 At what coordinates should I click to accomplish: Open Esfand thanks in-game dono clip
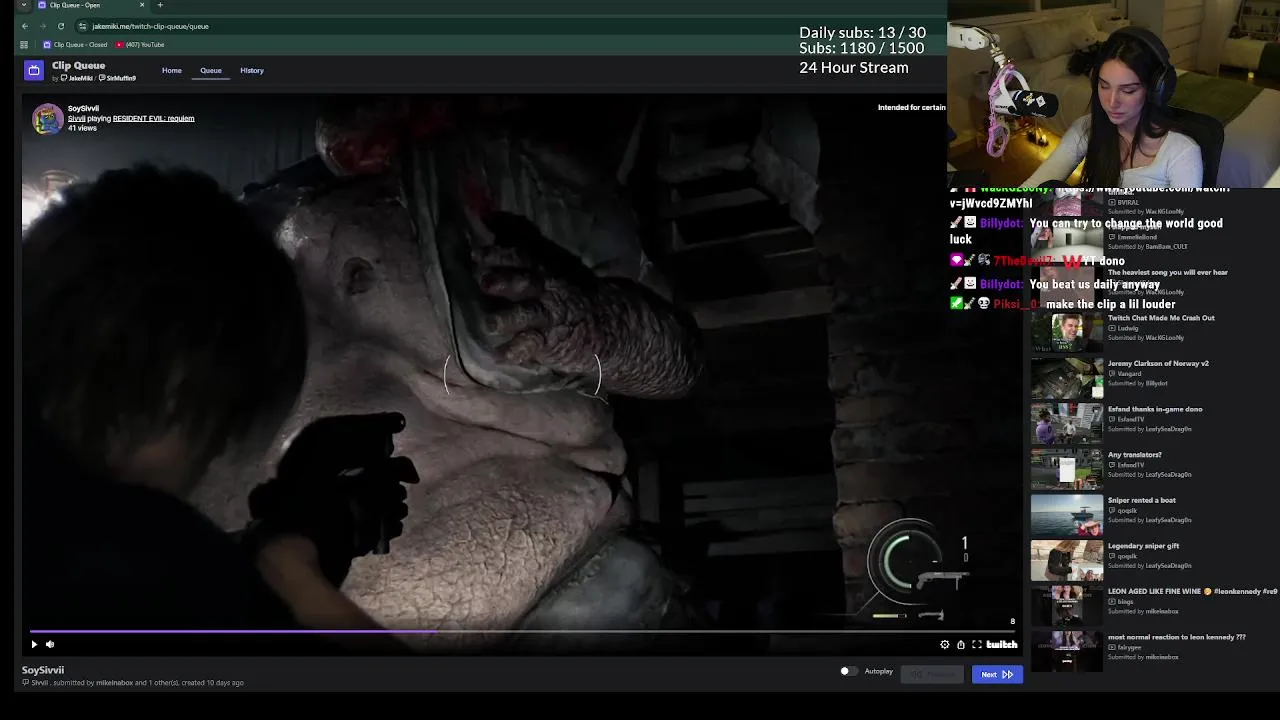[1155, 409]
